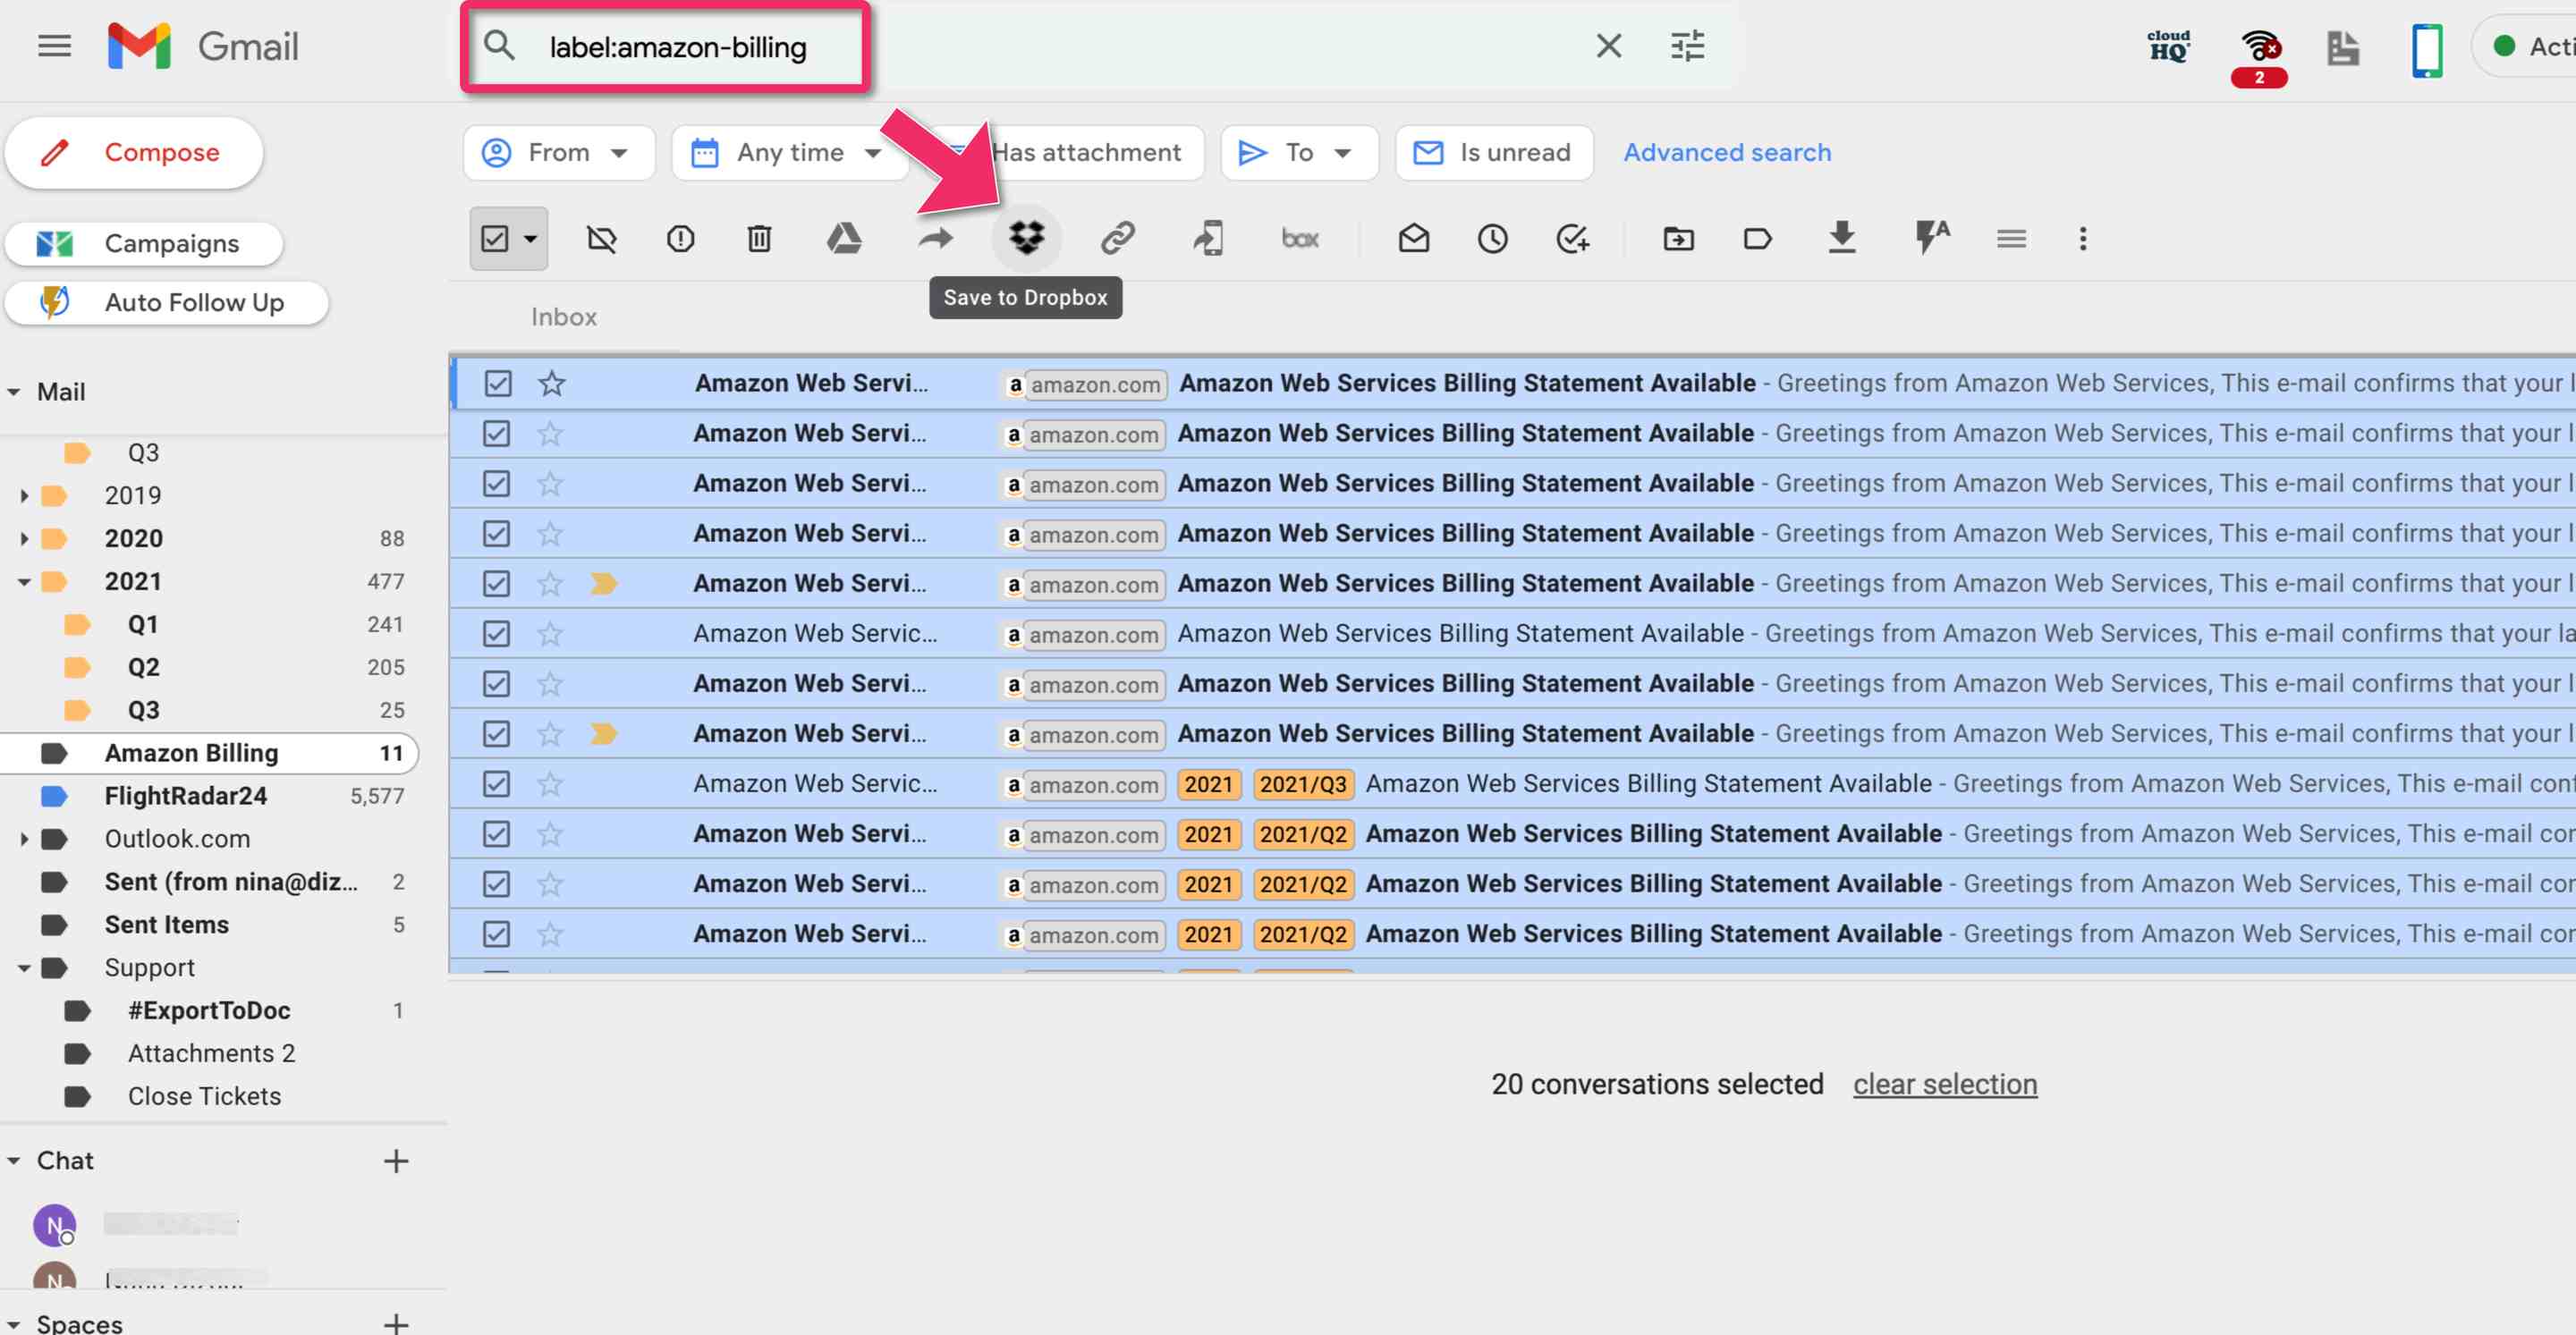
Task: Uncheck the email tagged 2021/Q3
Action: click(497, 783)
